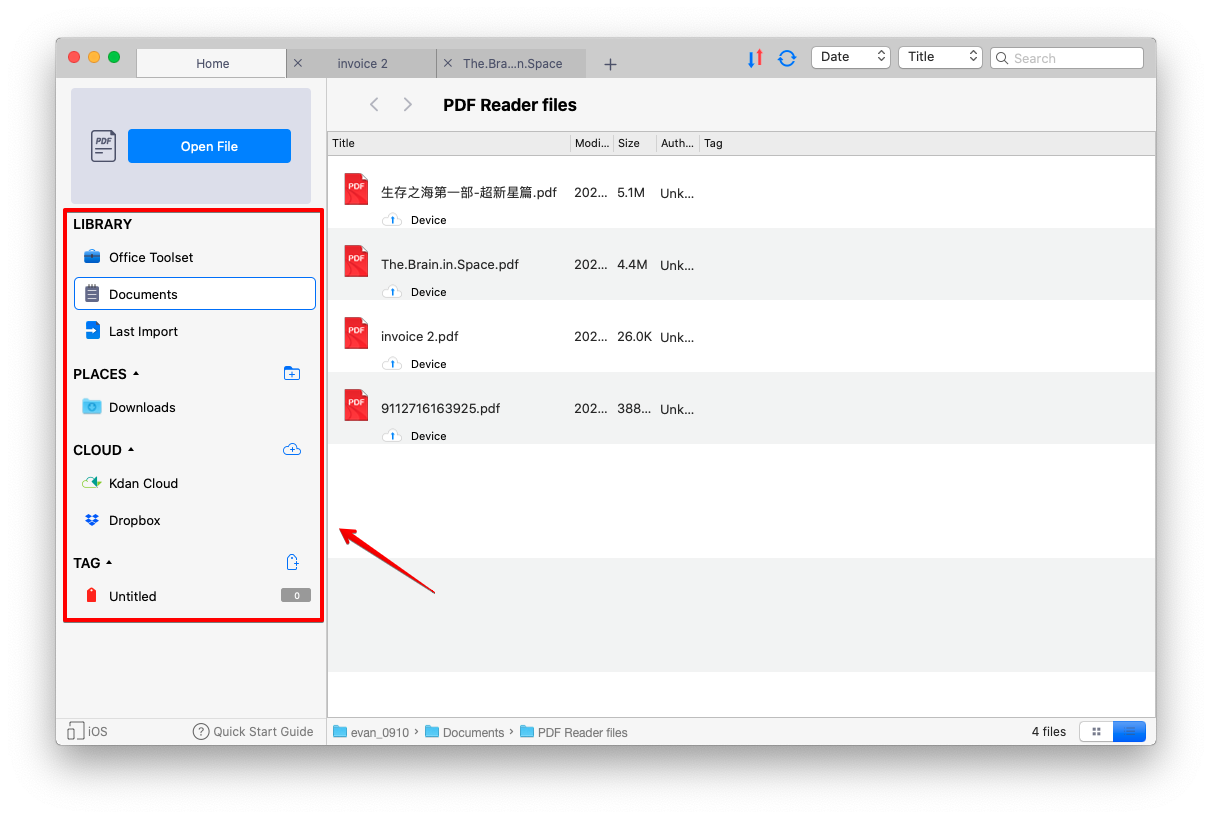Click the 5.1M size cell
The image size is (1212, 819).
pos(631,193)
